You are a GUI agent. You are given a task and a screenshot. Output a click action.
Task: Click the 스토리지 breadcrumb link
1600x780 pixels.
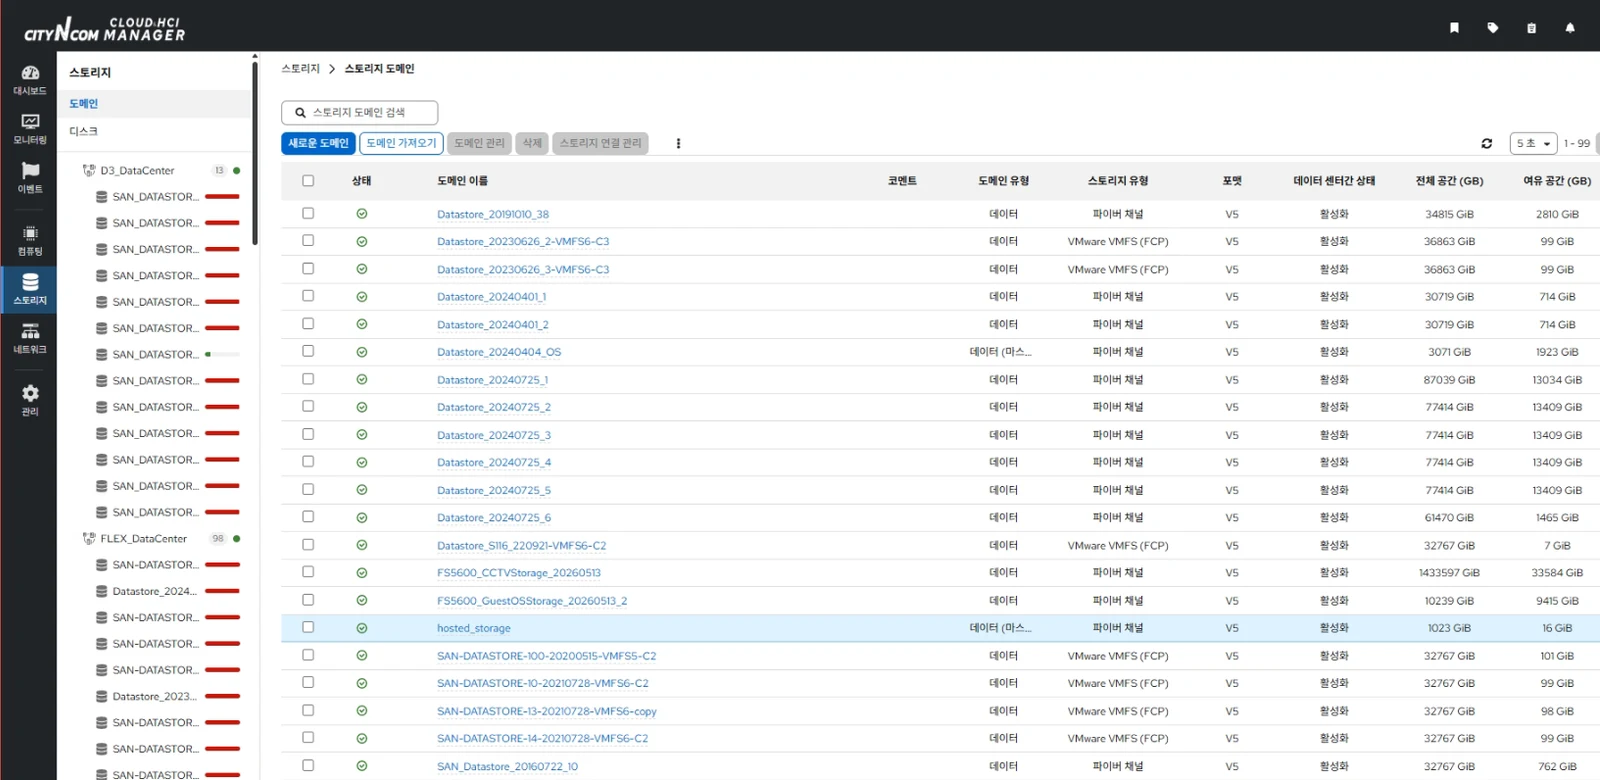(300, 69)
